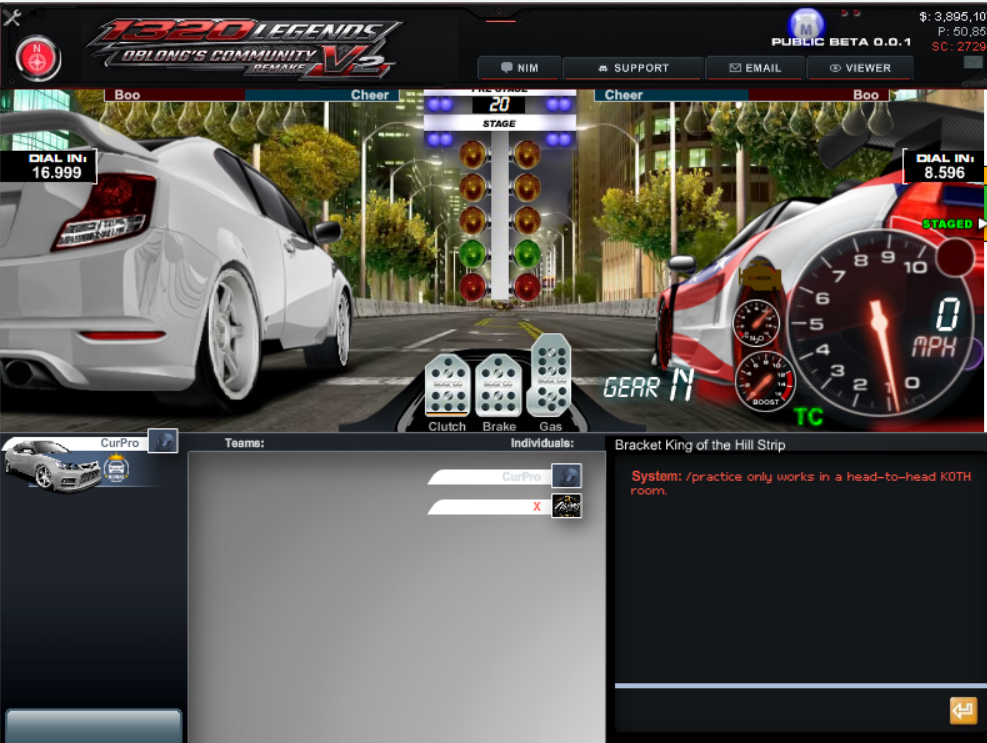Screen dimensions: 987x743
Task: Click the money balance readout
Action: click(952, 17)
